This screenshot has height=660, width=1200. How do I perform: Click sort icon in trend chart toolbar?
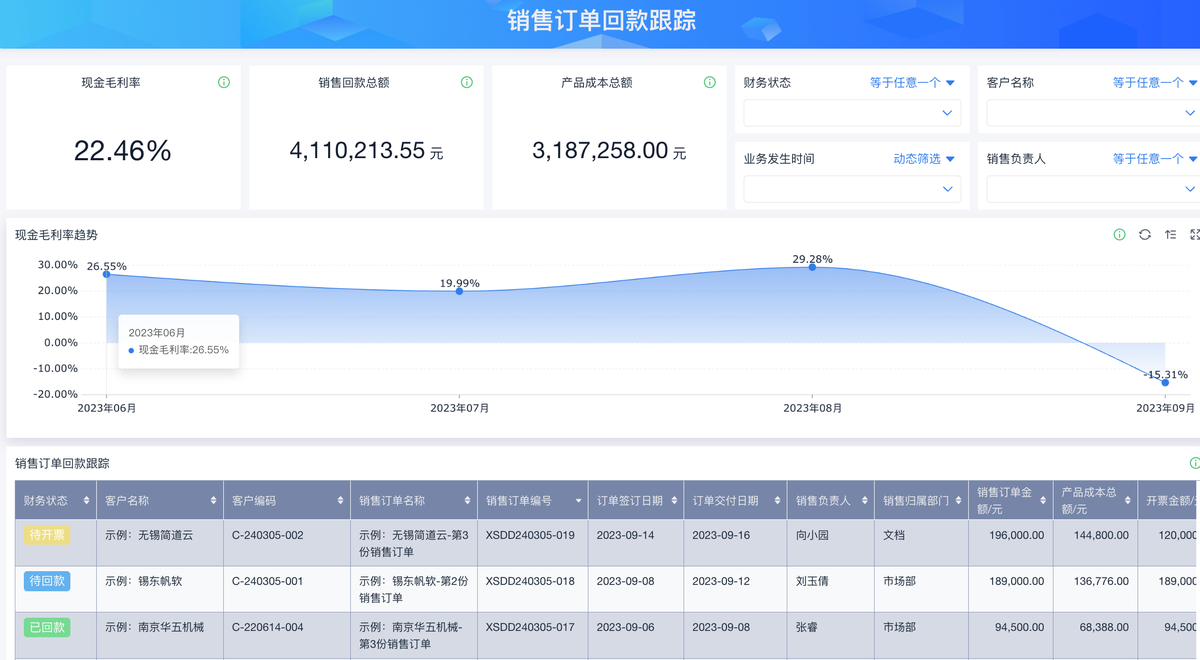(x=1170, y=235)
